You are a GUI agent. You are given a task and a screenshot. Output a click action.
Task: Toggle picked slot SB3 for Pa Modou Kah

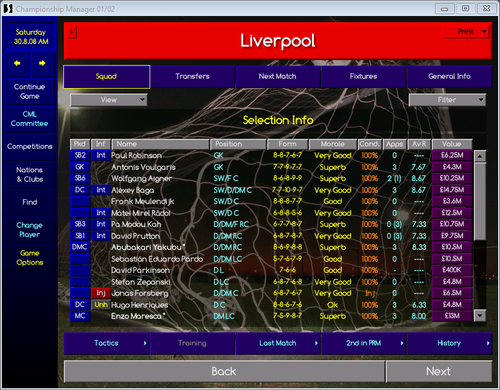80,224
